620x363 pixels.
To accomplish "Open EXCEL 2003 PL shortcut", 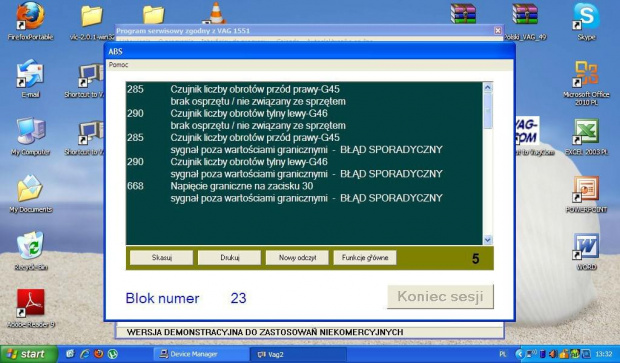I will pyautogui.click(x=586, y=136).
